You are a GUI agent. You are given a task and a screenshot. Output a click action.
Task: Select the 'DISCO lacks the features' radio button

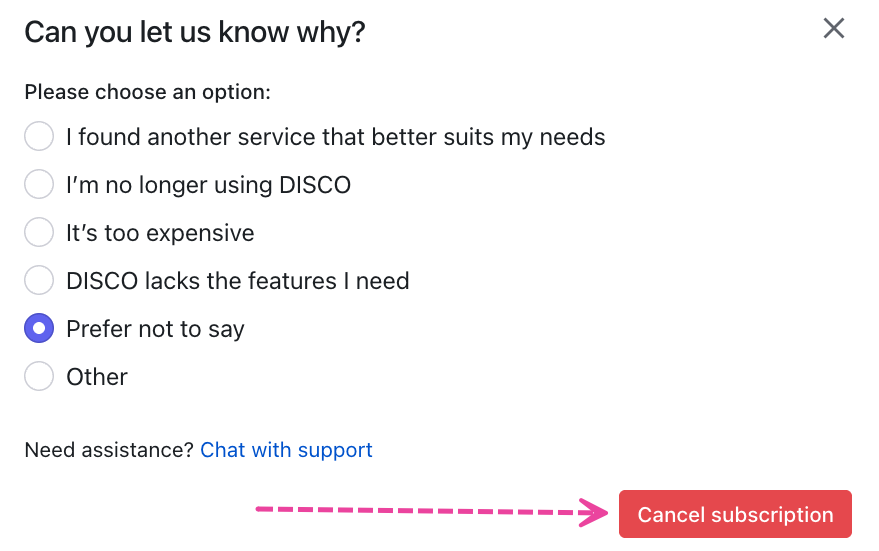pos(39,280)
